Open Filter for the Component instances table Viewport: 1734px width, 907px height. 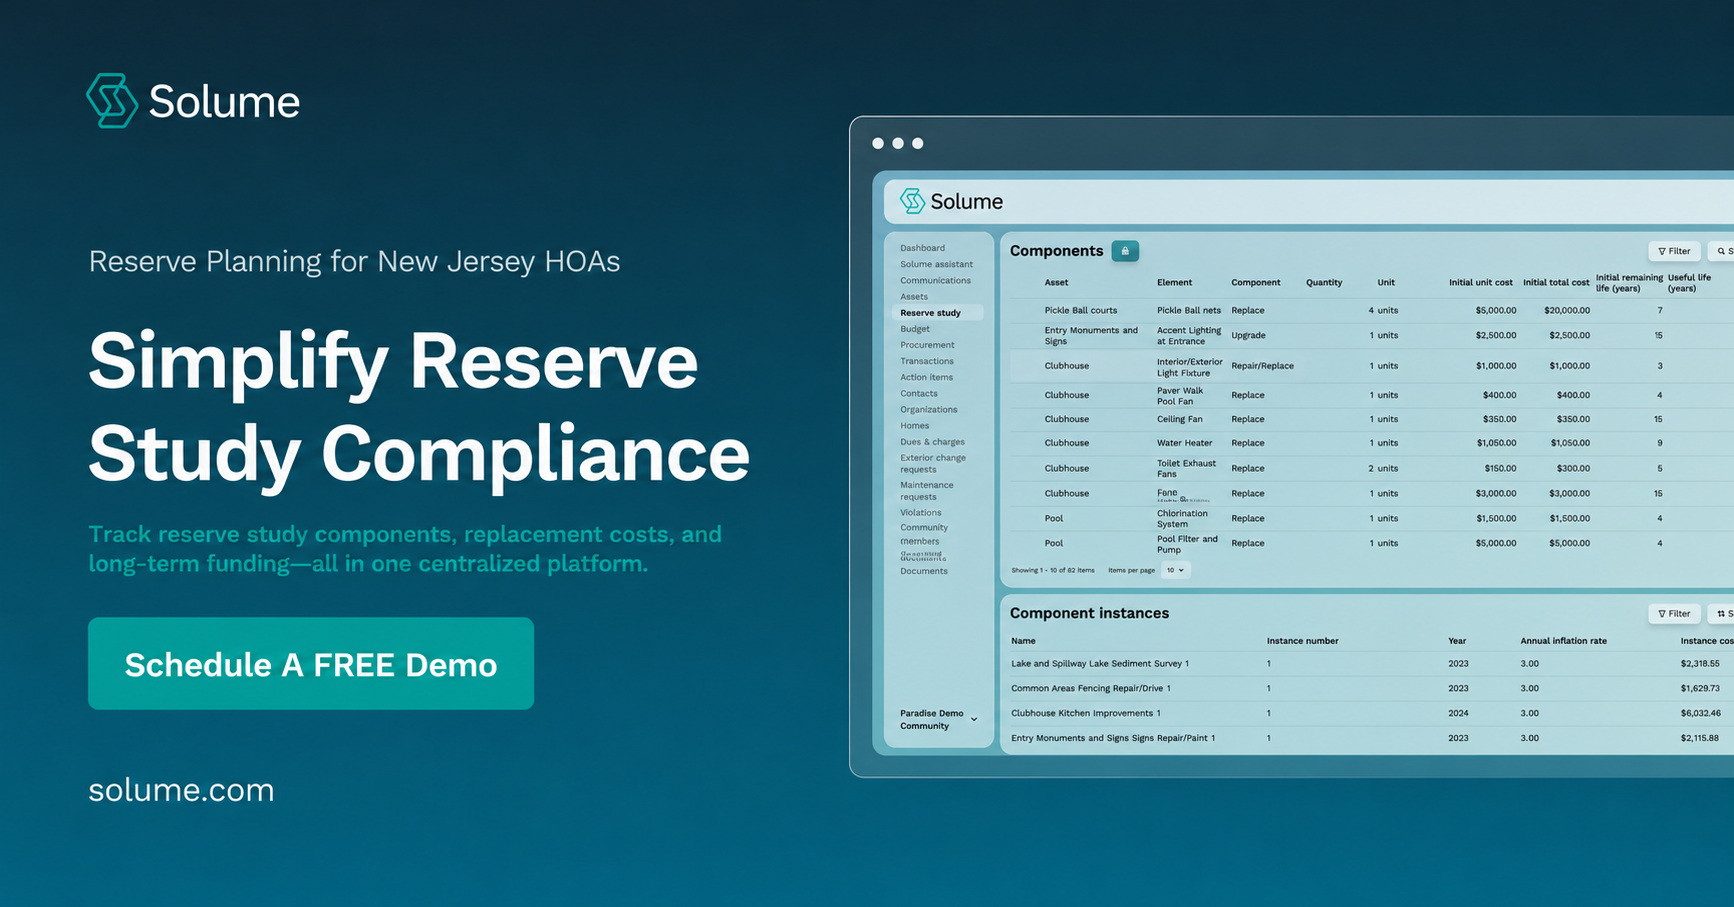pos(1674,614)
